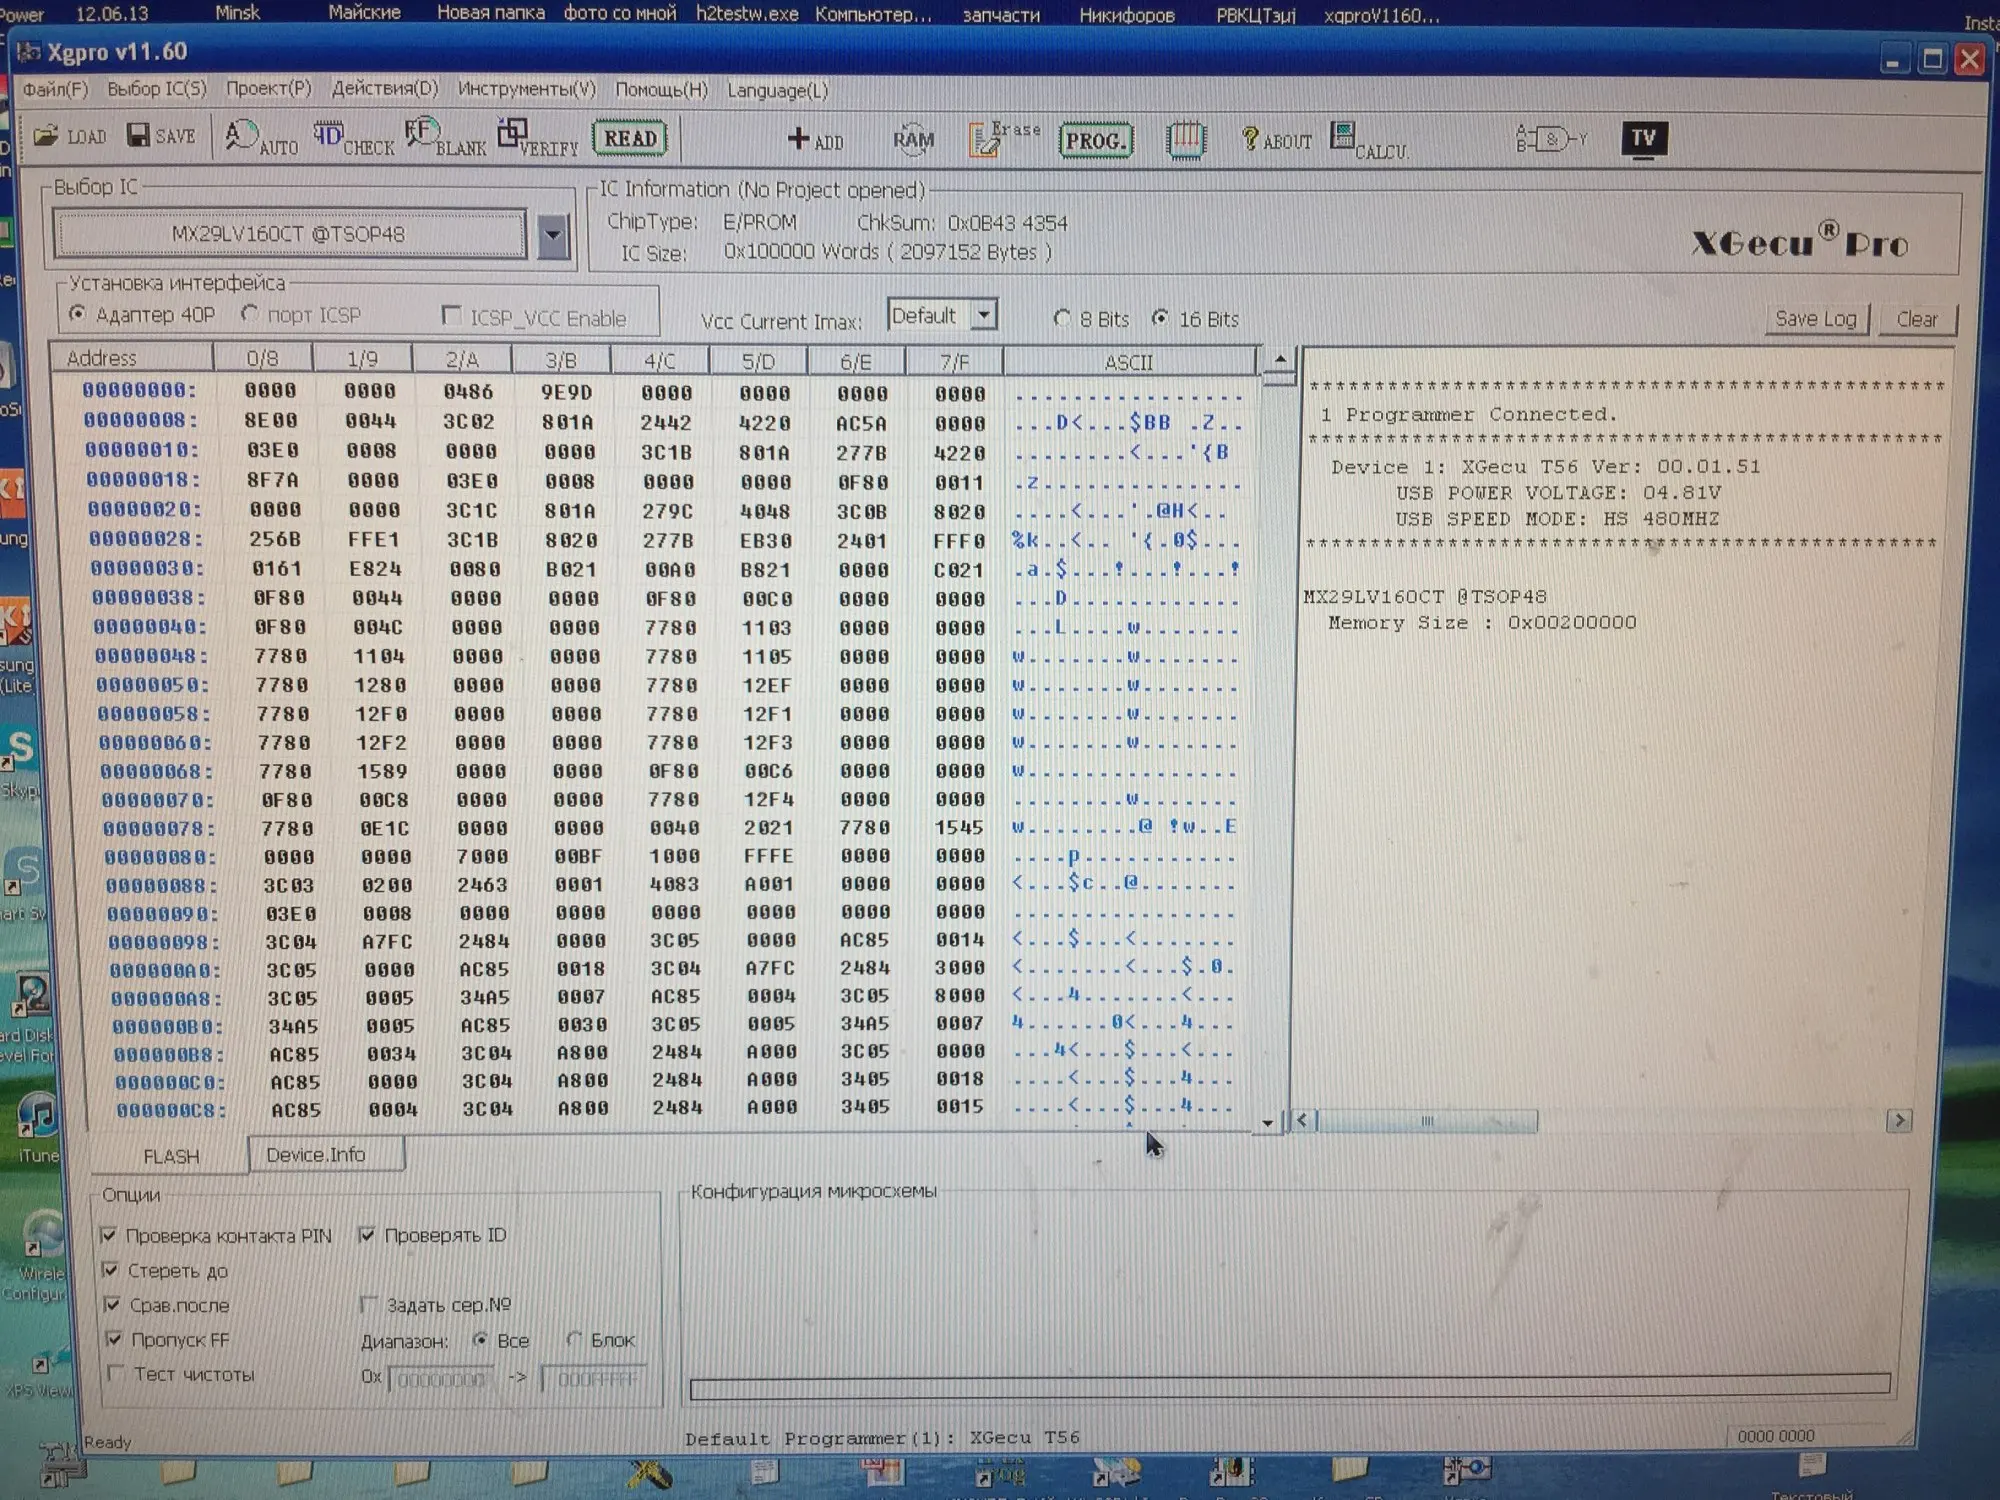The width and height of the screenshot is (2000, 1500).
Task: Check the Тест чистоты option
Action: point(115,1374)
